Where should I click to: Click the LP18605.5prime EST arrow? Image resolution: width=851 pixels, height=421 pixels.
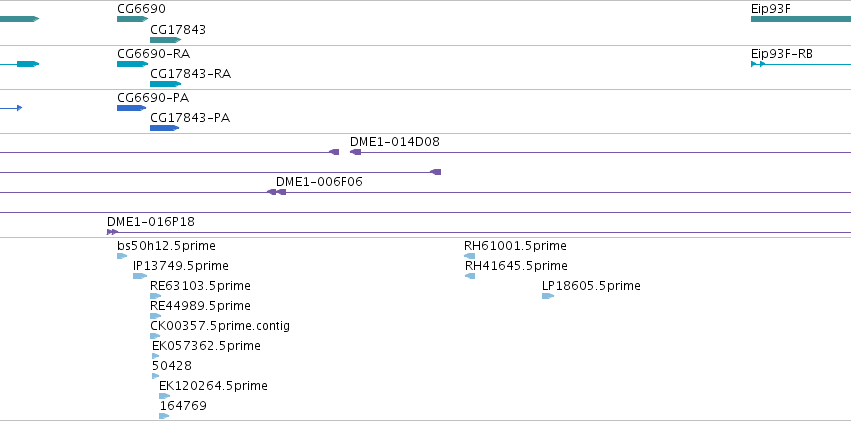click(x=548, y=296)
